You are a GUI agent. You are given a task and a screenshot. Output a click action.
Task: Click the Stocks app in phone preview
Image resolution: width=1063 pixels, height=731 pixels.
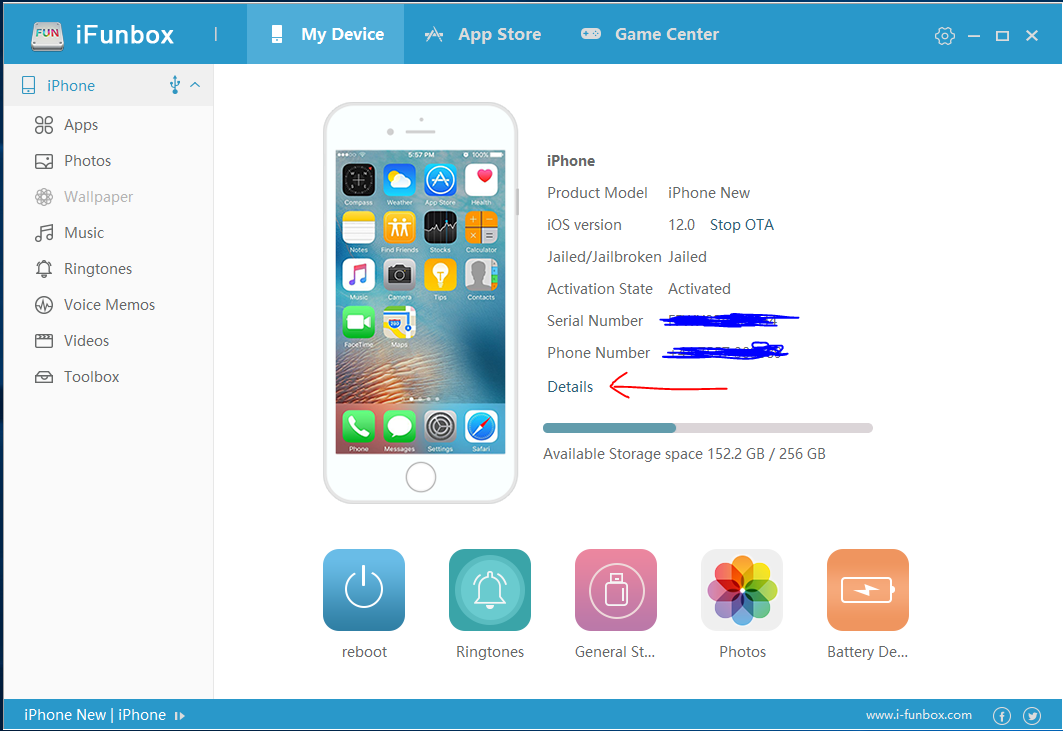click(x=440, y=228)
